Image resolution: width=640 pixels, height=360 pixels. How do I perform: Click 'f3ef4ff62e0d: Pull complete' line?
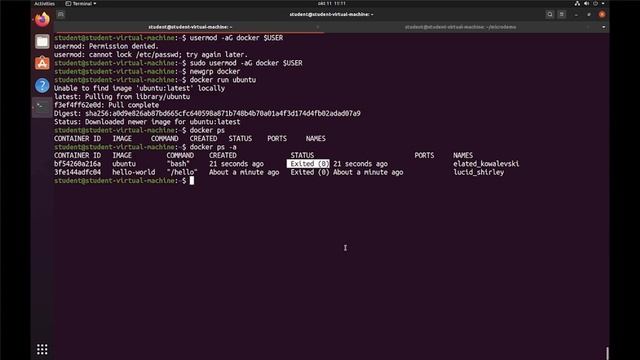pos(106,105)
